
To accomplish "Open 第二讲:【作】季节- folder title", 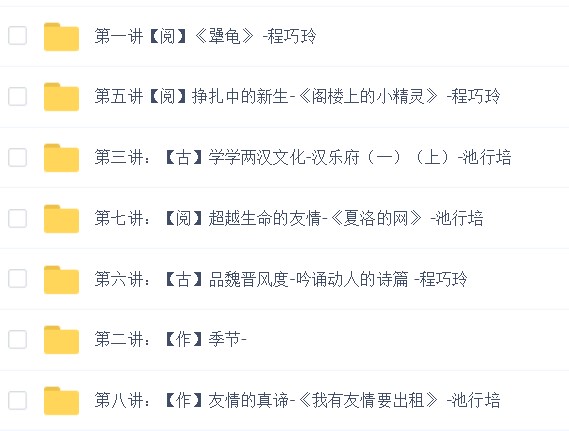I will tap(171, 340).
